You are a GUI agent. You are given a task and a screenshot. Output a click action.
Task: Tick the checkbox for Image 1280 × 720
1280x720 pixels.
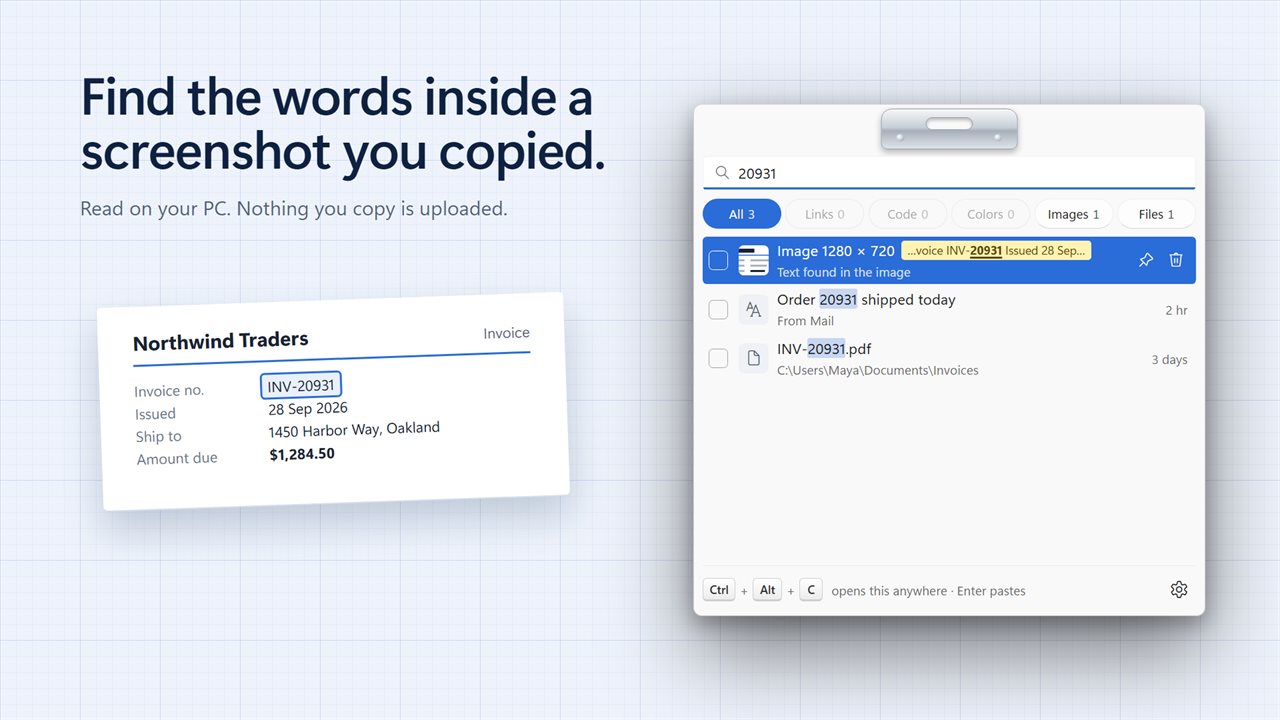coord(718,261)
